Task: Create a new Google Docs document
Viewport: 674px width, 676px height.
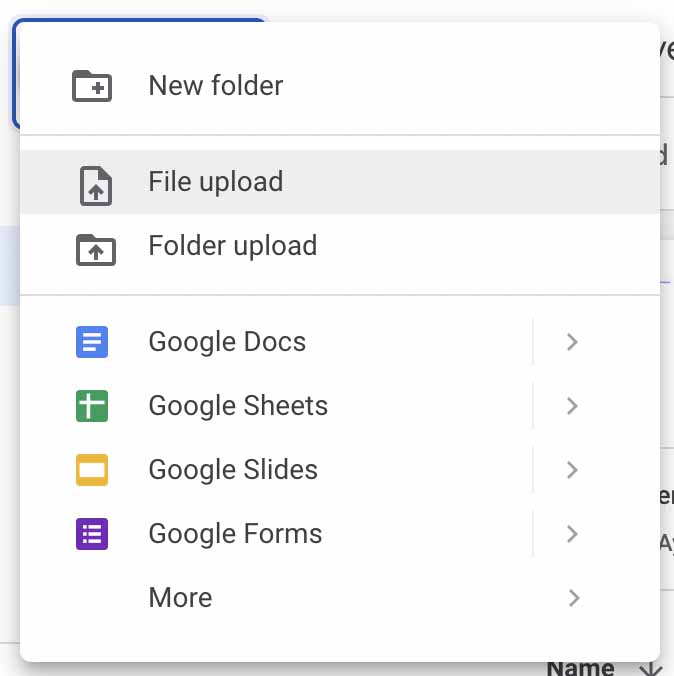Action: (276, 342)
